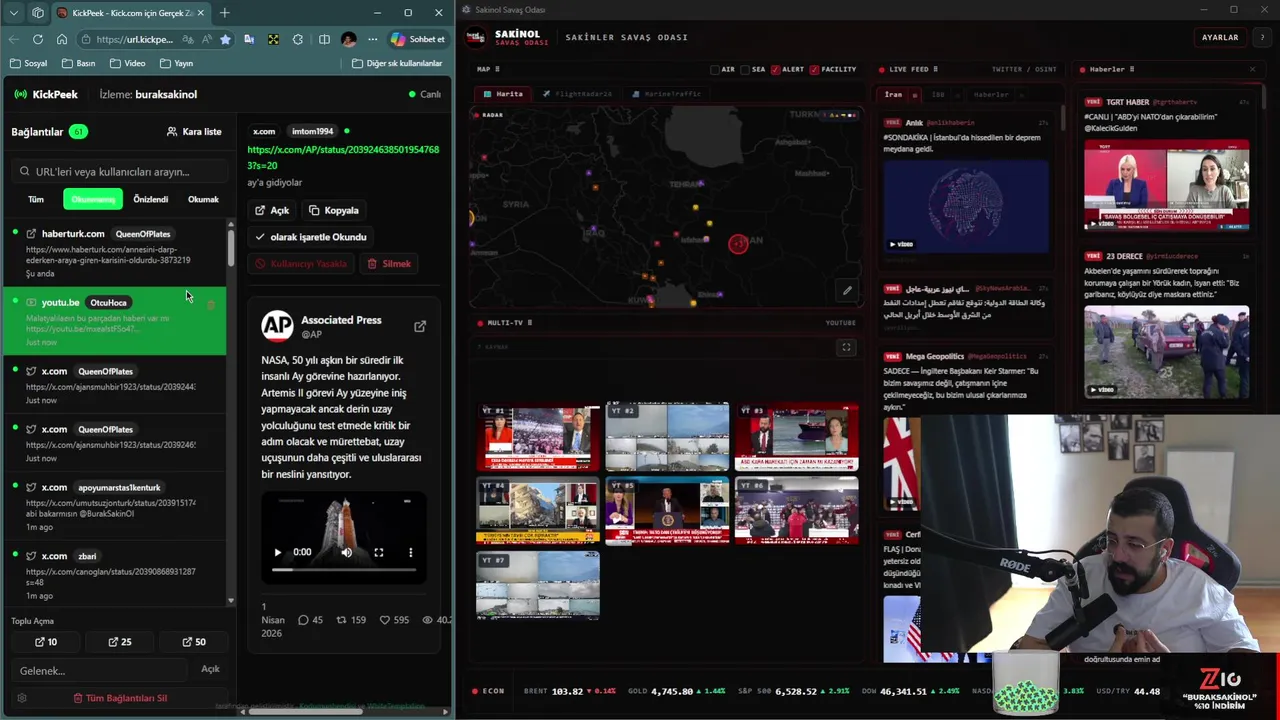Select the x.com link from apoyumarstas1kenturk

point(115,506)
